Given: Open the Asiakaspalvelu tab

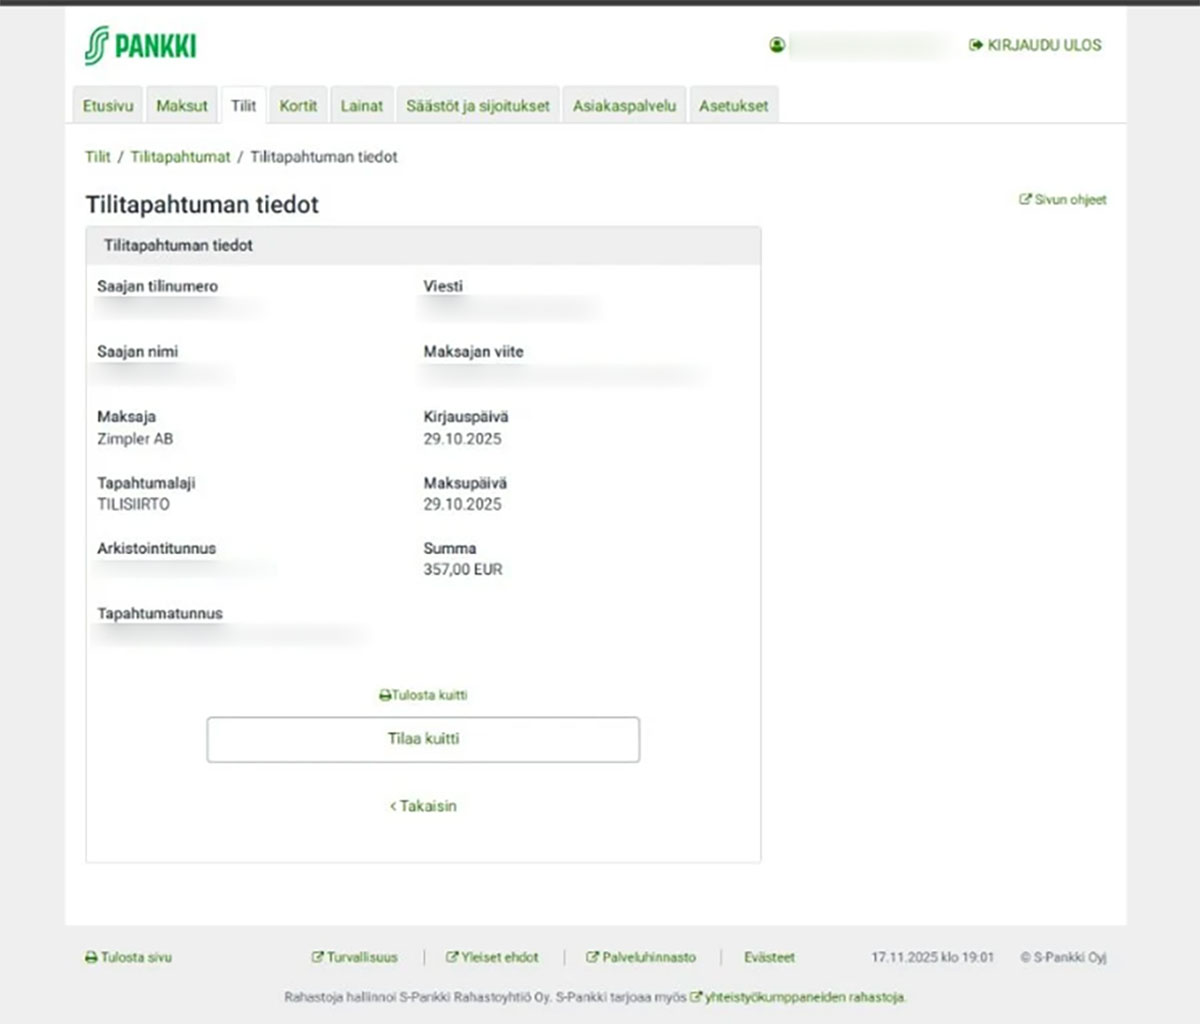Looking at the screenshot, I should 624,106.
